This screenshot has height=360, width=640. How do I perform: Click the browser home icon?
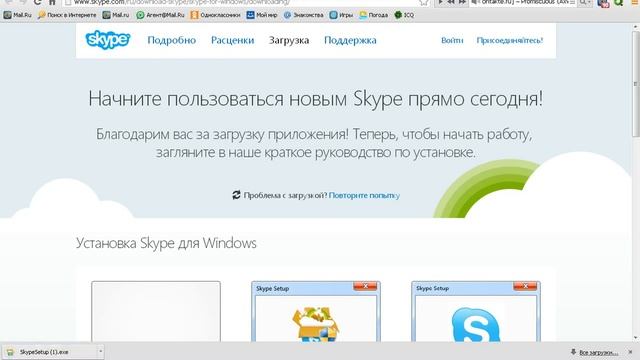tap(52, 2)
